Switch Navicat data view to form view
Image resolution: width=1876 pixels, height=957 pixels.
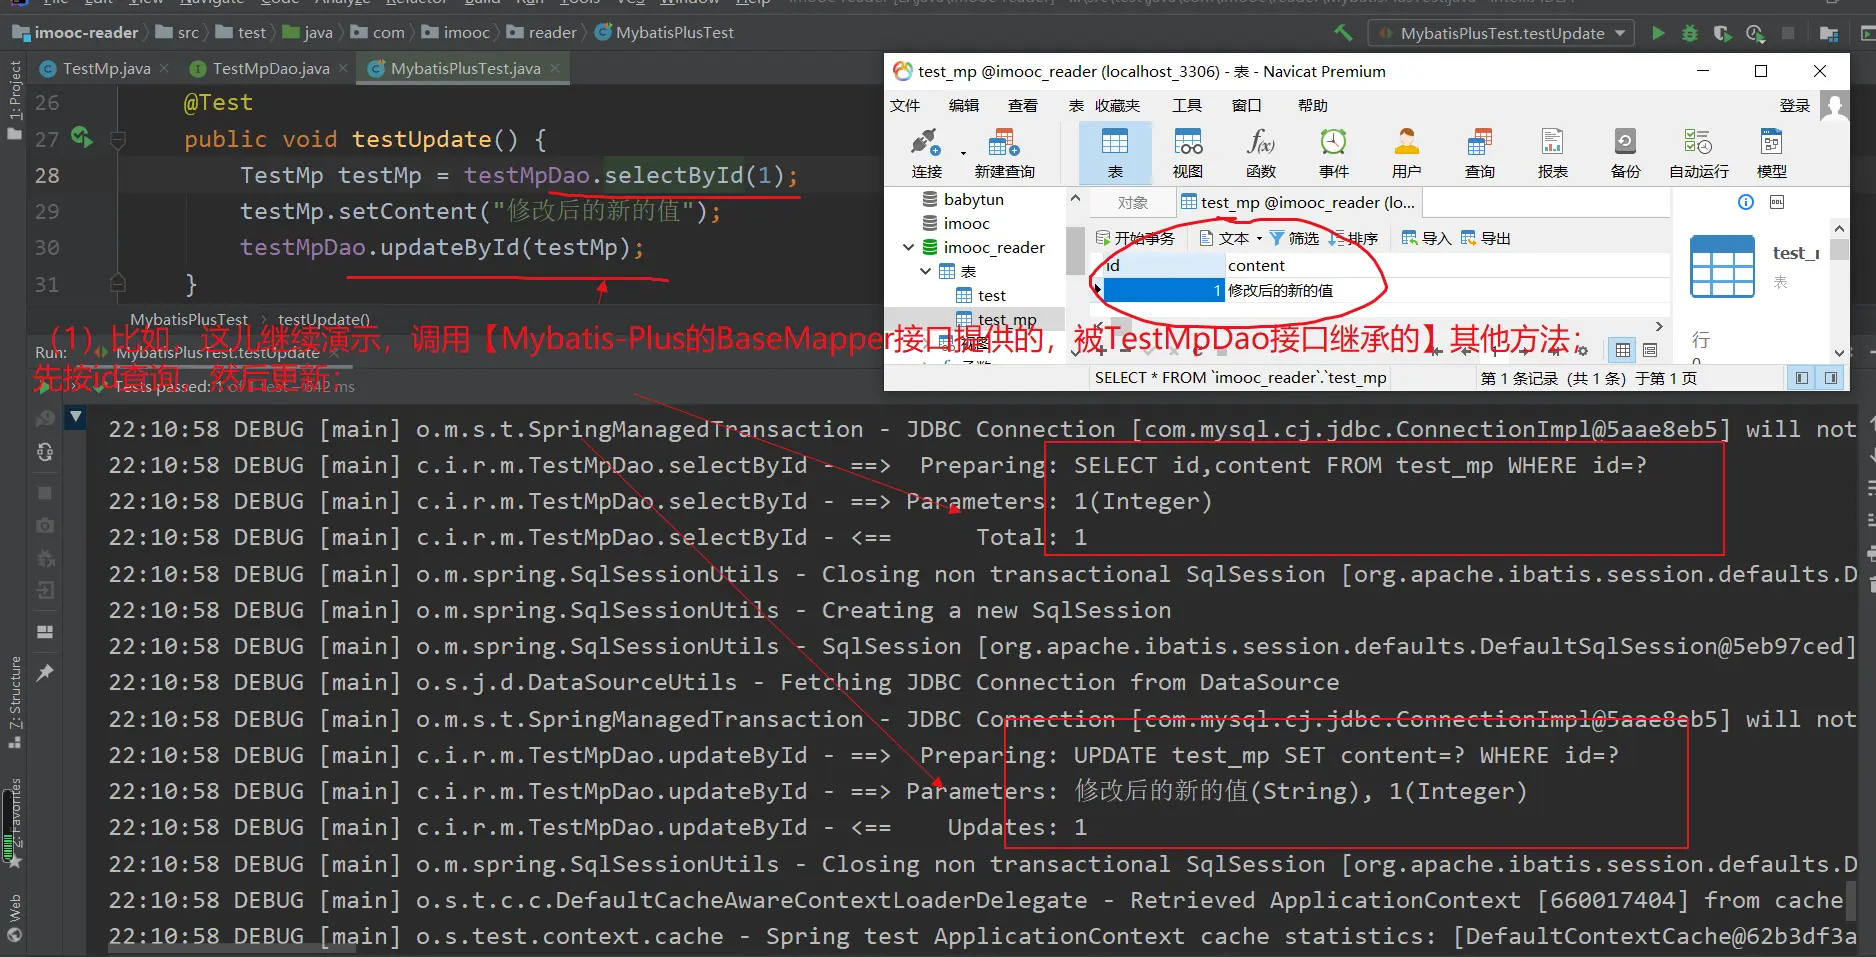[x=1650, y=350]
